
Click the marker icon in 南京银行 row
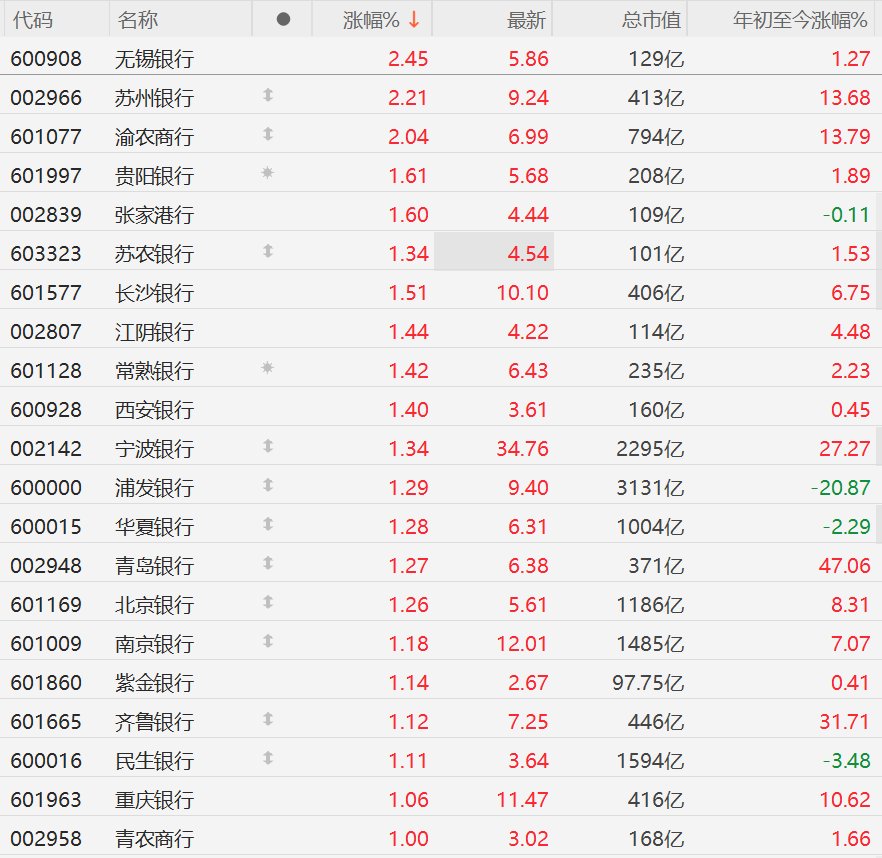[x=268, y=641]
